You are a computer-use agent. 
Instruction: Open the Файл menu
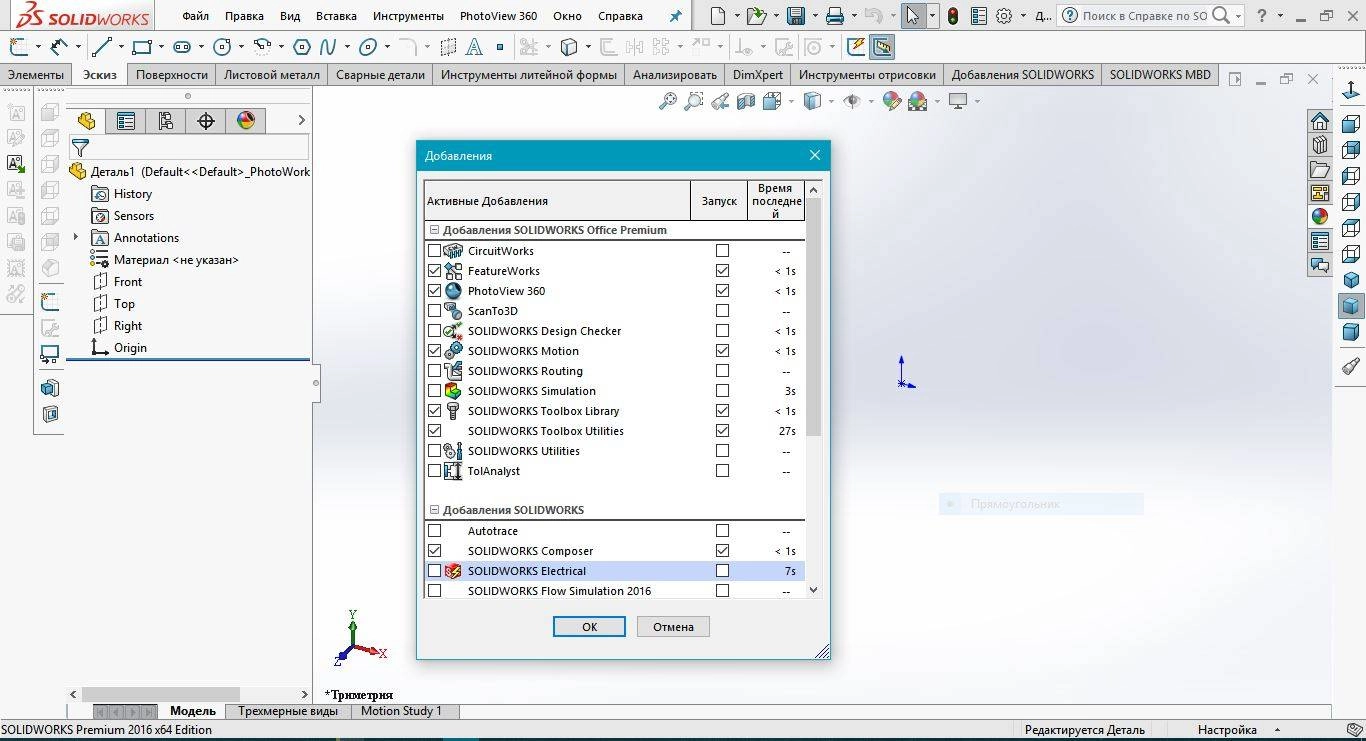[195, 16]
